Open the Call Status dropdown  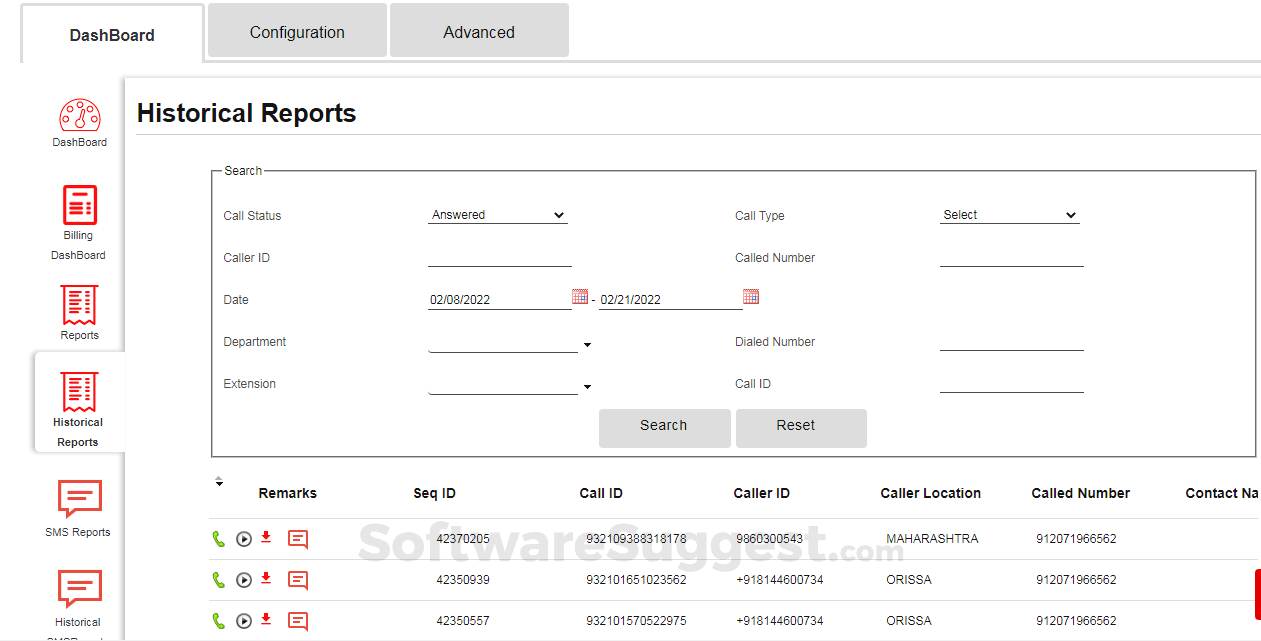pyautogui.click(x=498, y=215)
